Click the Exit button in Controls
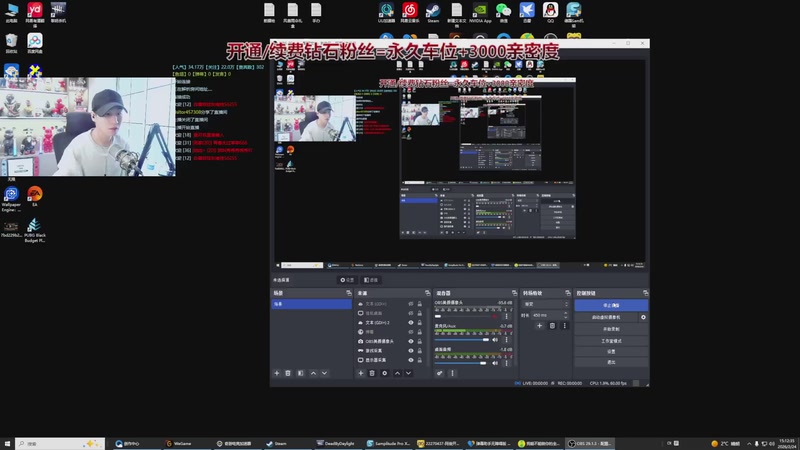 (x=611, y=362)
